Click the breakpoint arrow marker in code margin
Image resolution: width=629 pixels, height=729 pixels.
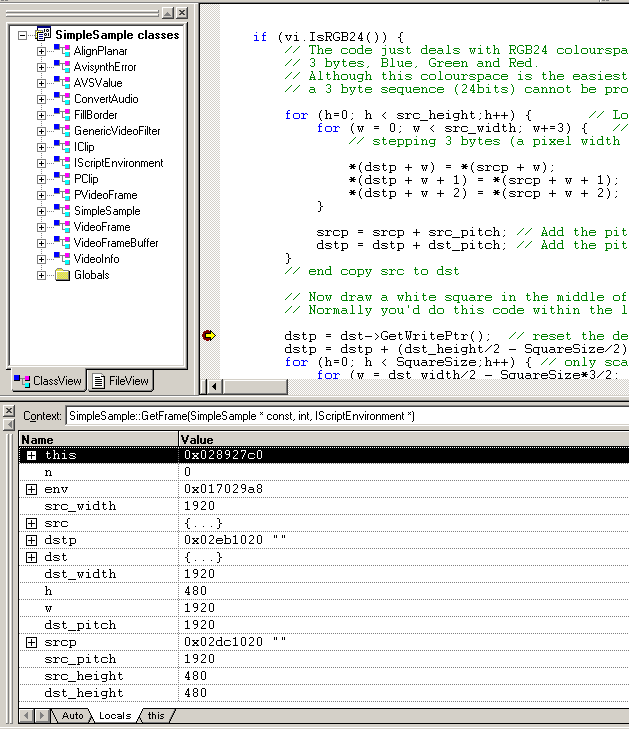[209, 335]
